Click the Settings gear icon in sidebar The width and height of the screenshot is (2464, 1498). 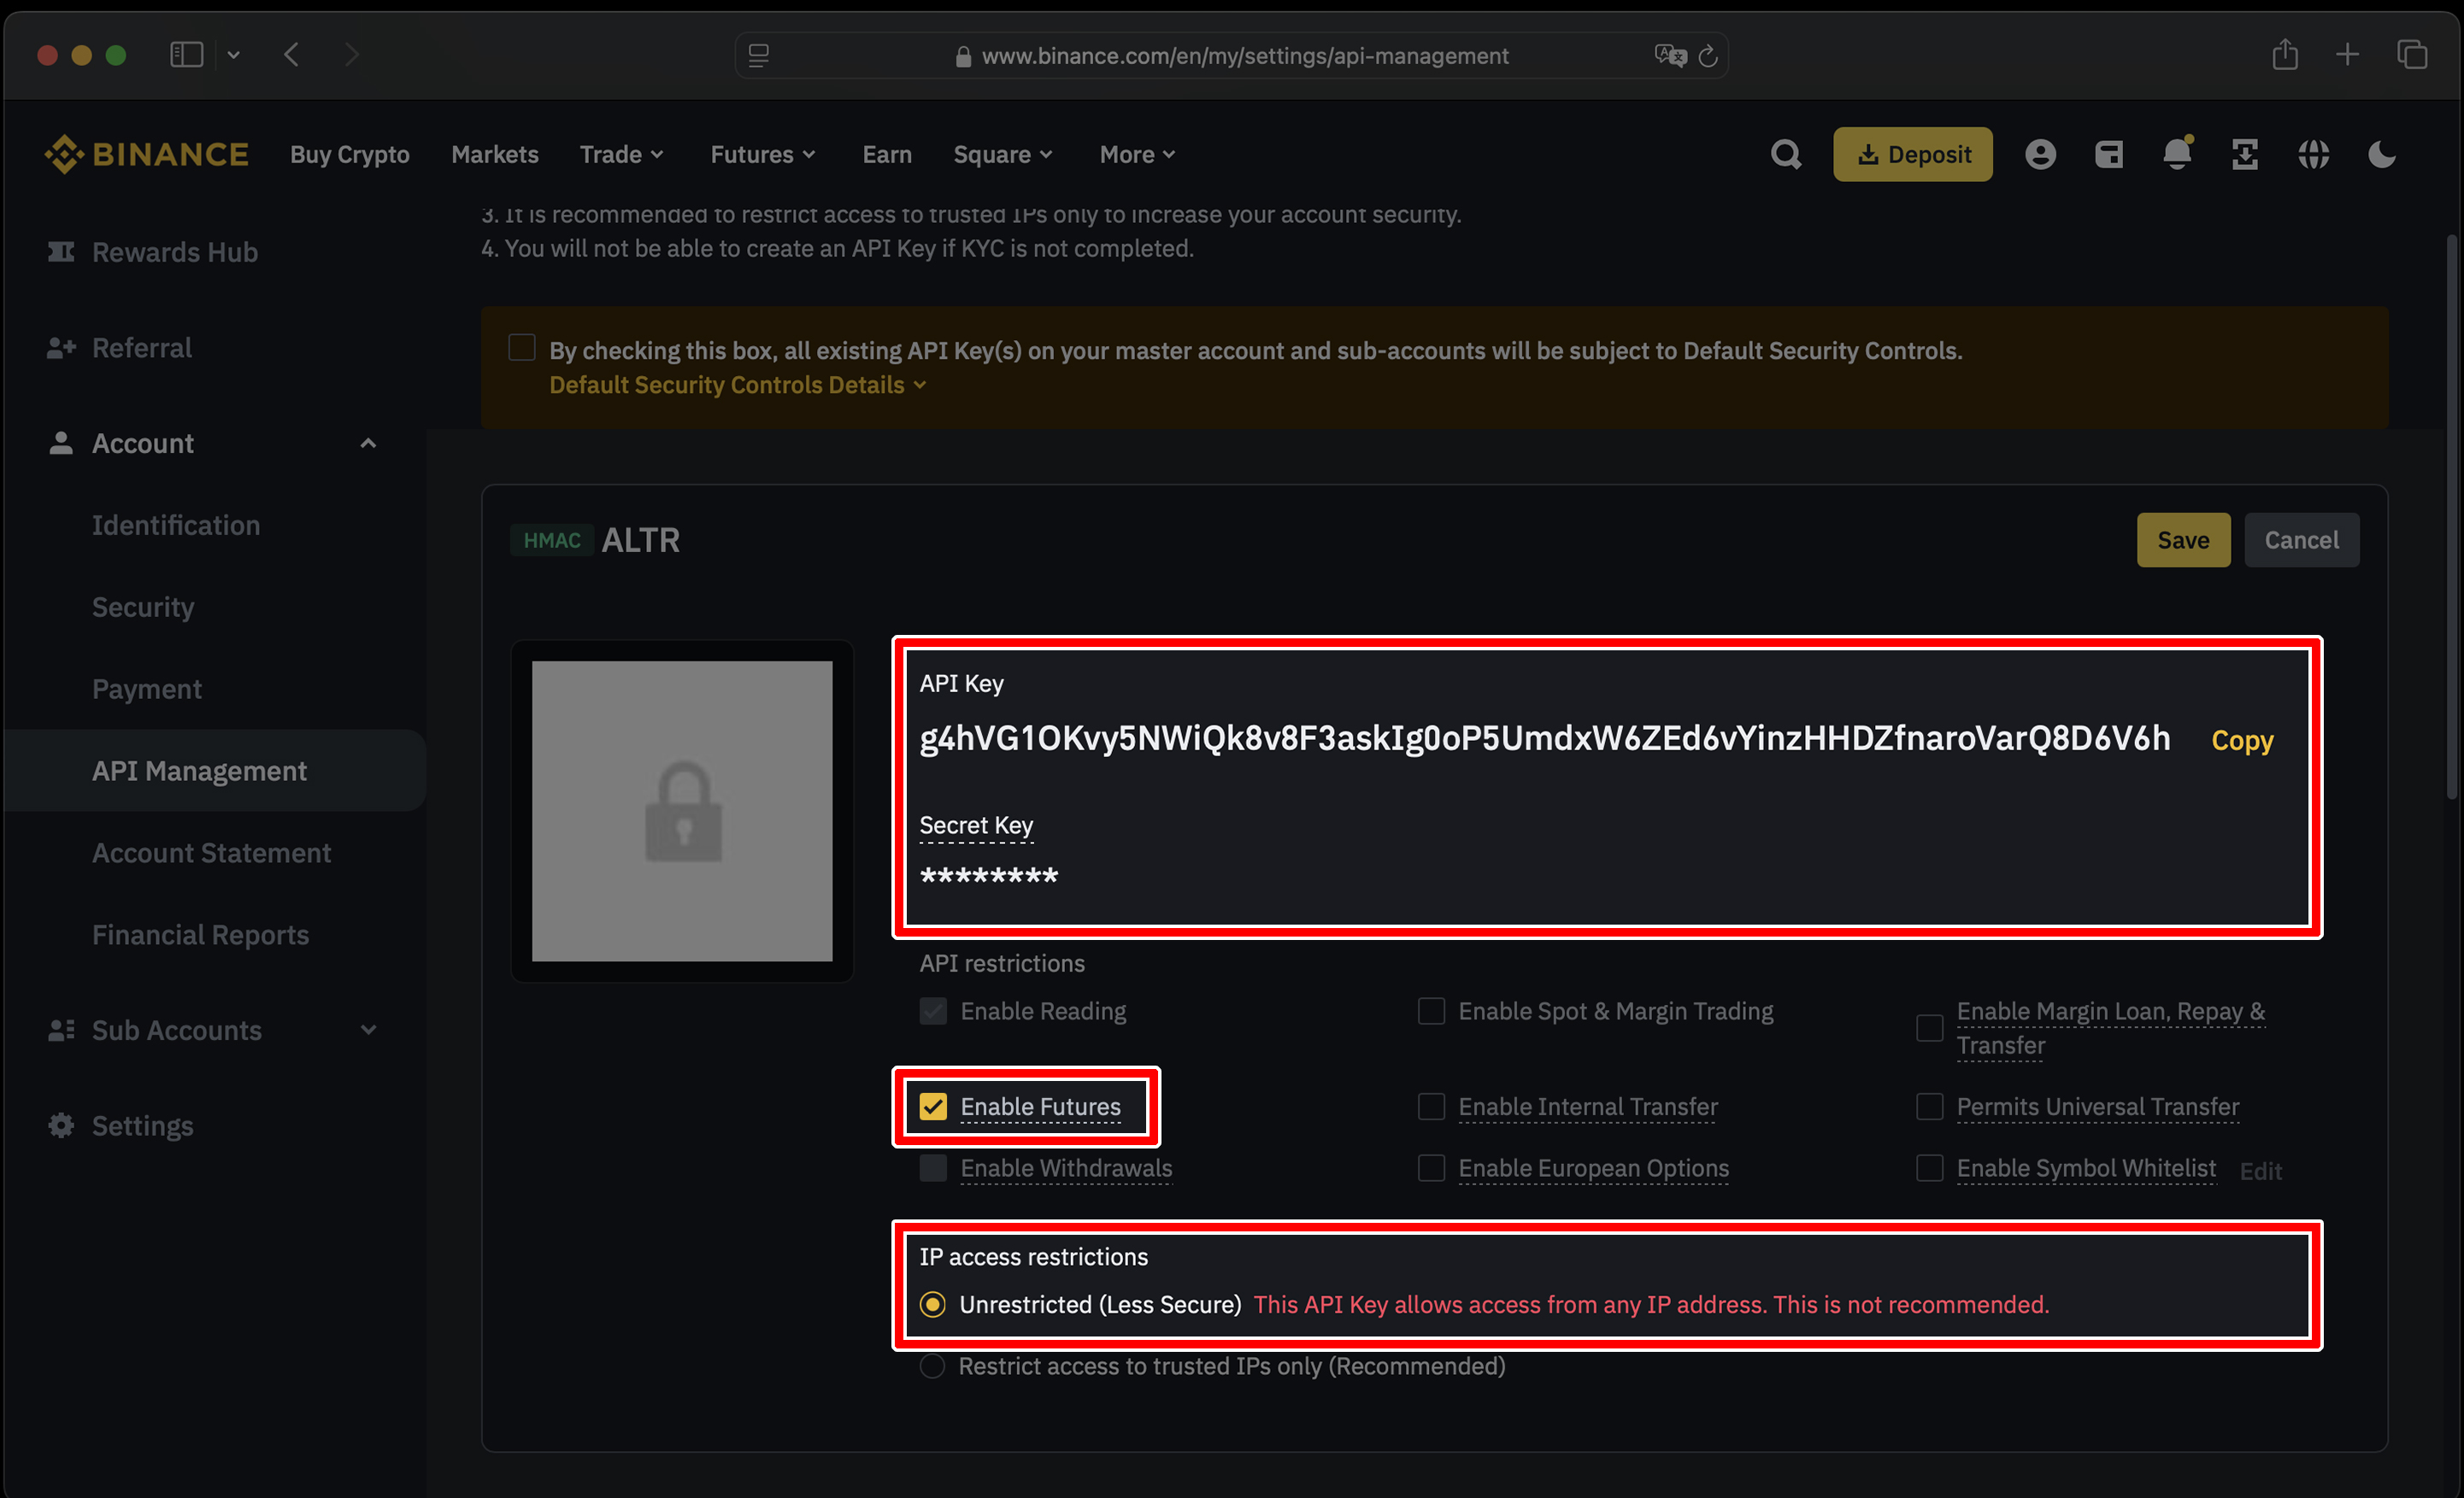click(x=61, y=1126)
